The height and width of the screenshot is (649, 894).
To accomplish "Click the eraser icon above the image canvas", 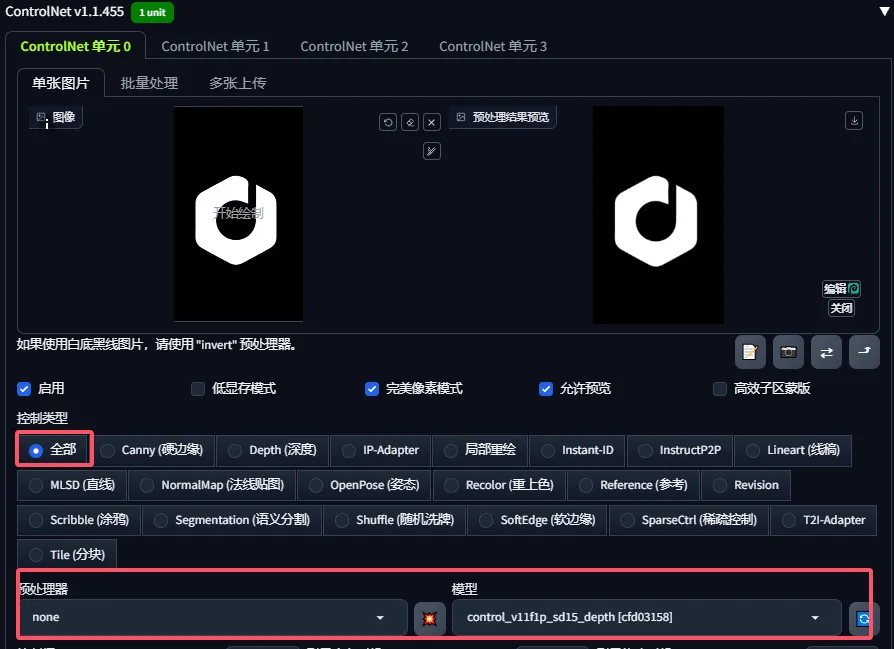I will click(x=410, y=122).
